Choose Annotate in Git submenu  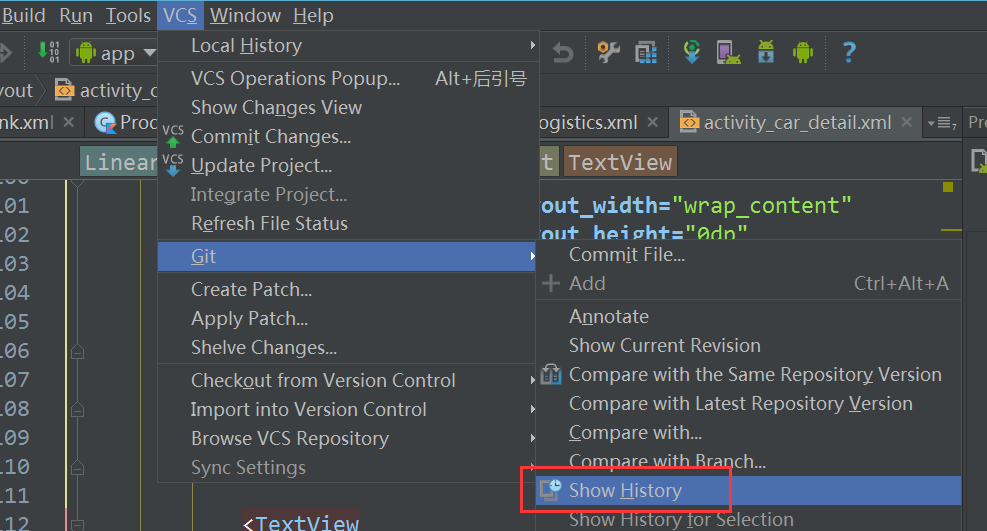(748, 316)
